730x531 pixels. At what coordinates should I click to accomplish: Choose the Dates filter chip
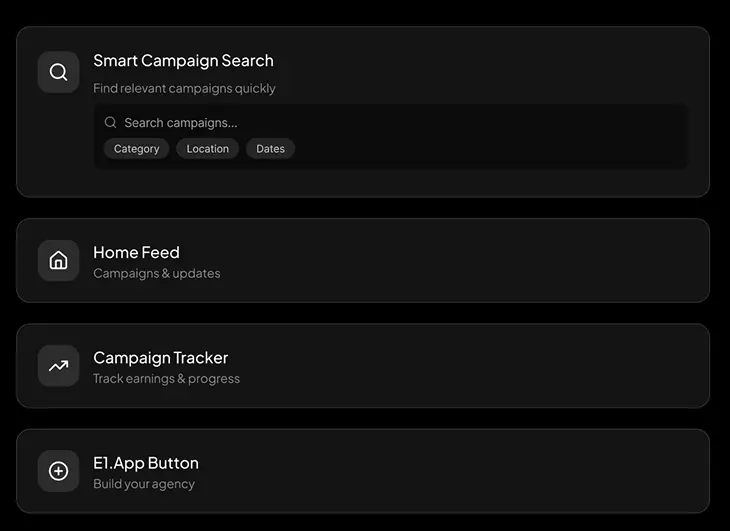coord(270,149)
